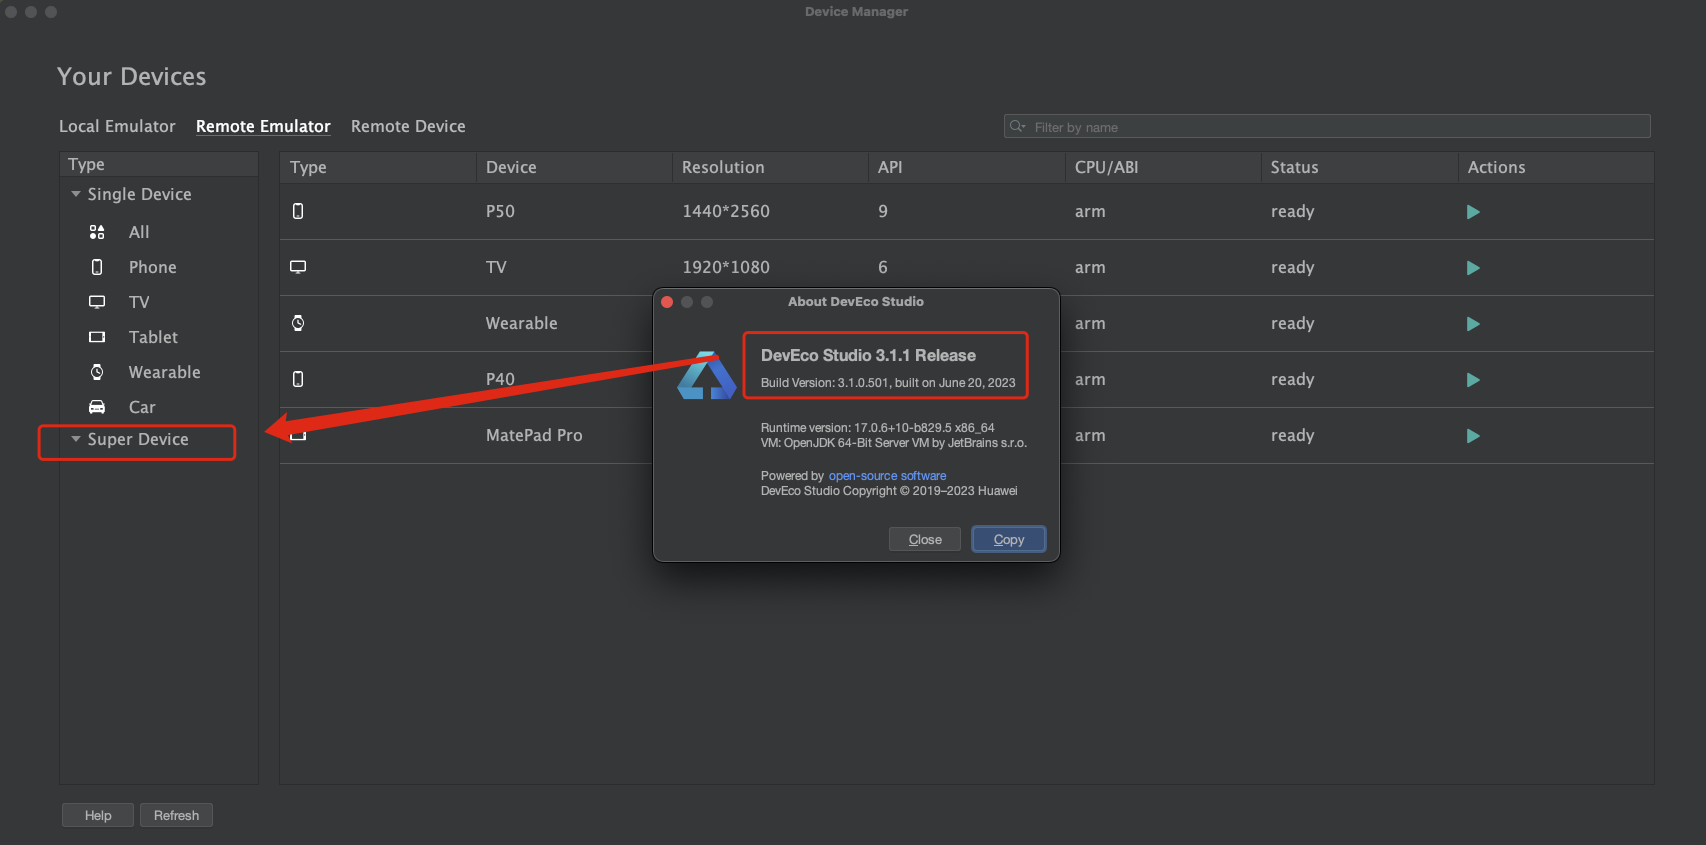
Task: Filter device list to Wearable
Action: [x=164, y=372]
